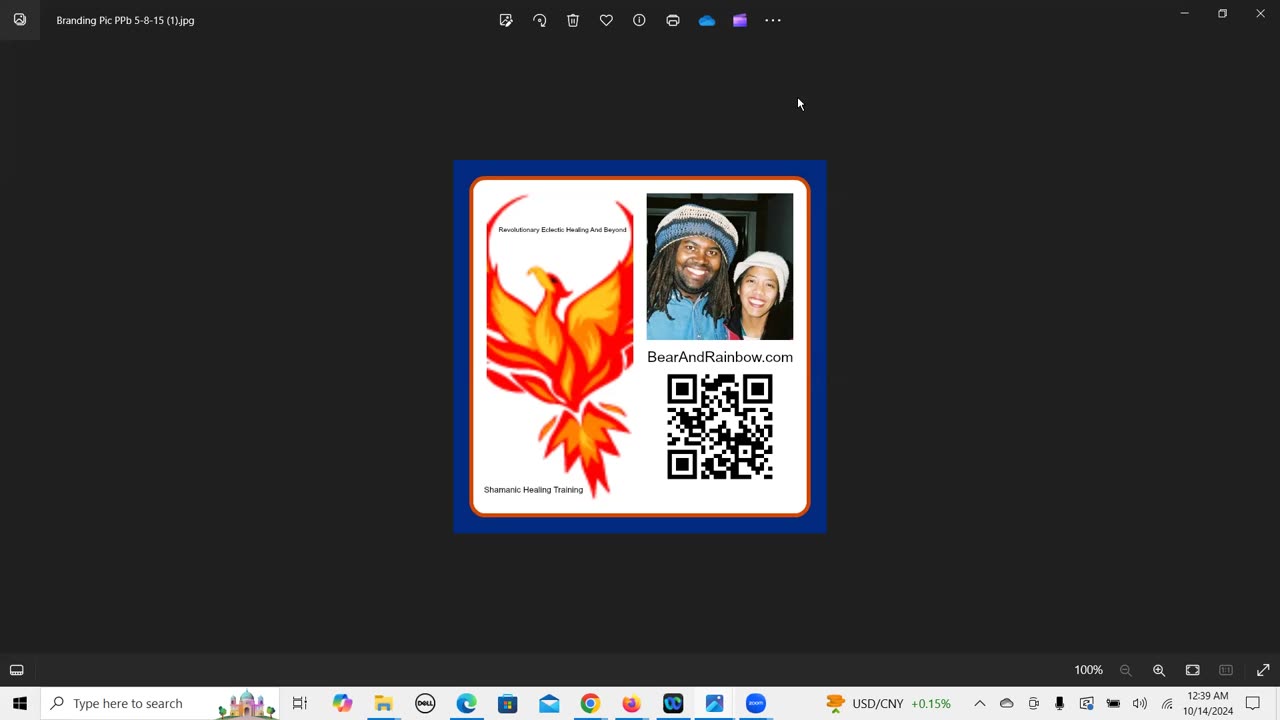Launch Microsoft Edge from the taskbar
Viewport: 1280px width, 720px height.
[x=467, y=703]
